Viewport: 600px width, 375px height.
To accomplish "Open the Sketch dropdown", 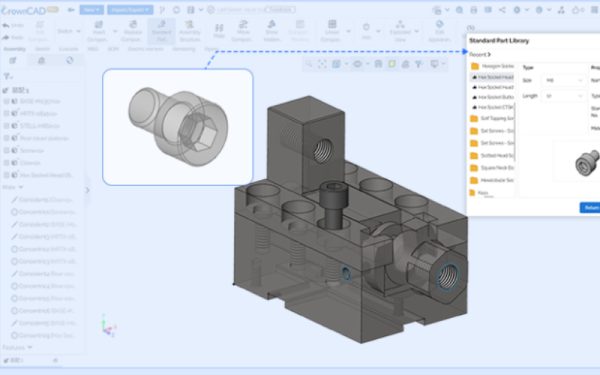I will click(69, 31).
